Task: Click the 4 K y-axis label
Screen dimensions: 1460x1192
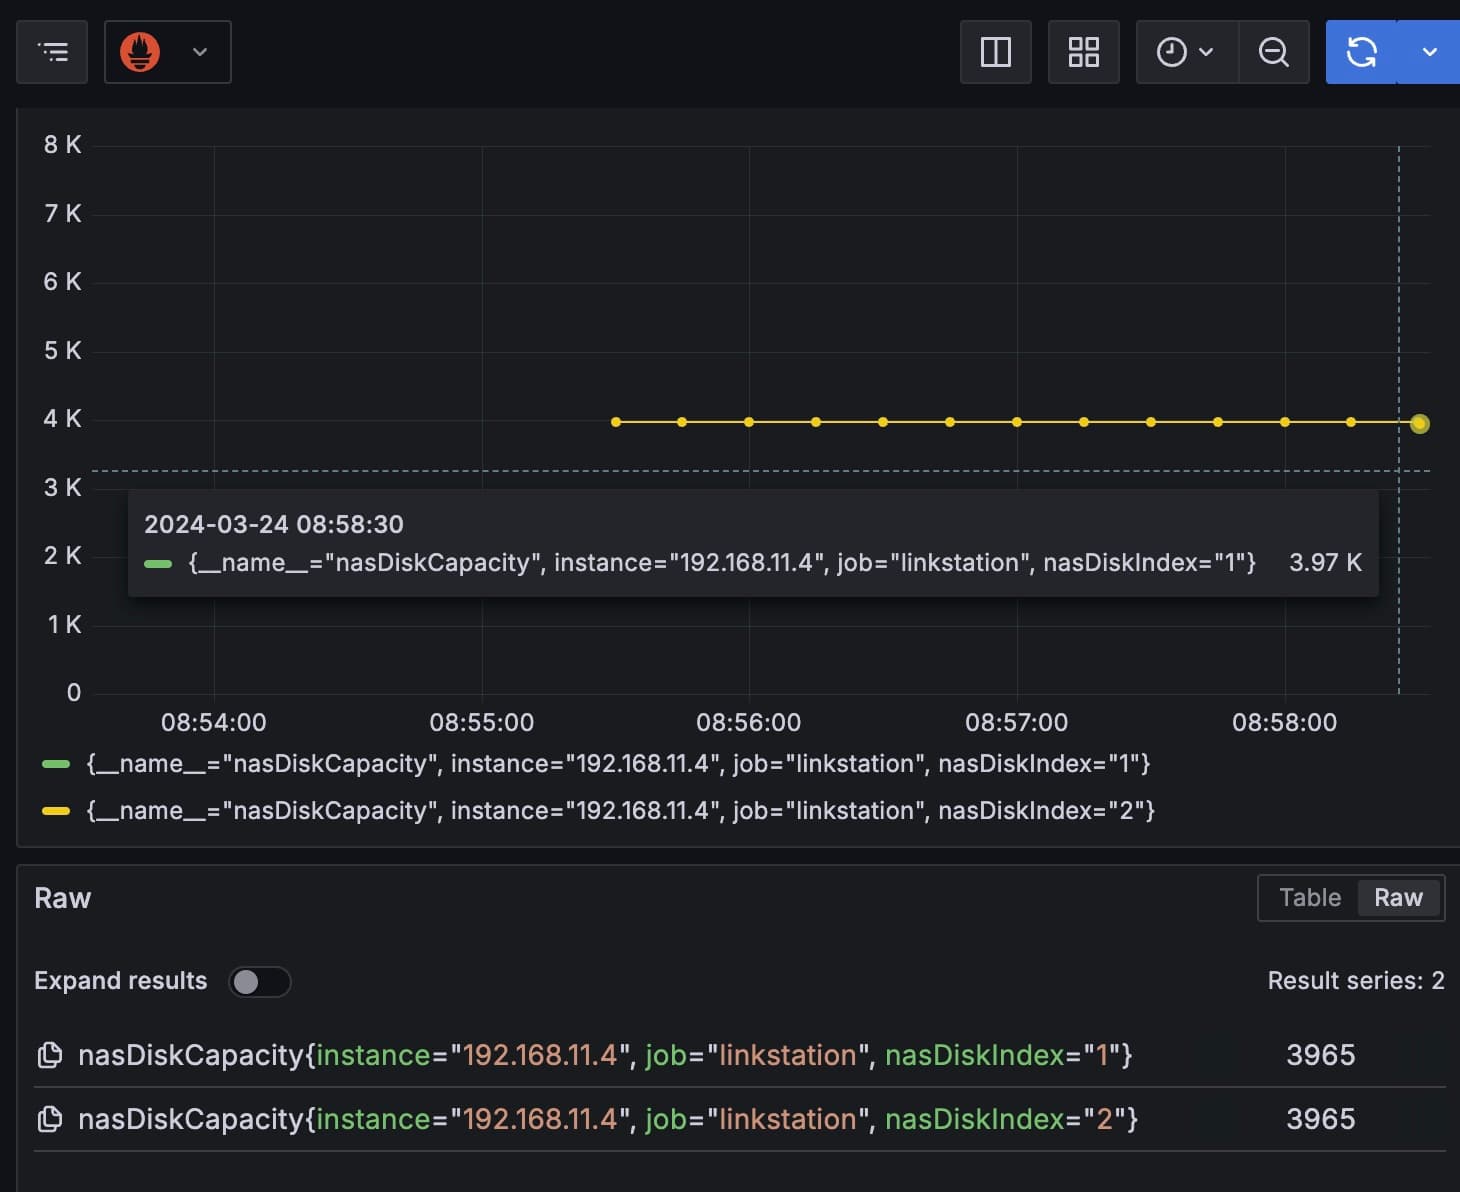Action: [x=62, y=419]
